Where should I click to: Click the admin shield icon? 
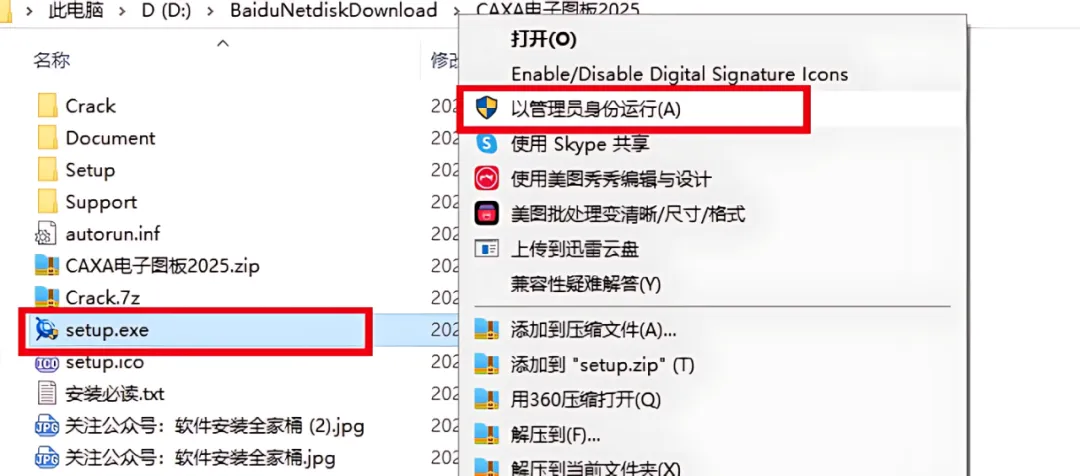[x=486, y=108]
